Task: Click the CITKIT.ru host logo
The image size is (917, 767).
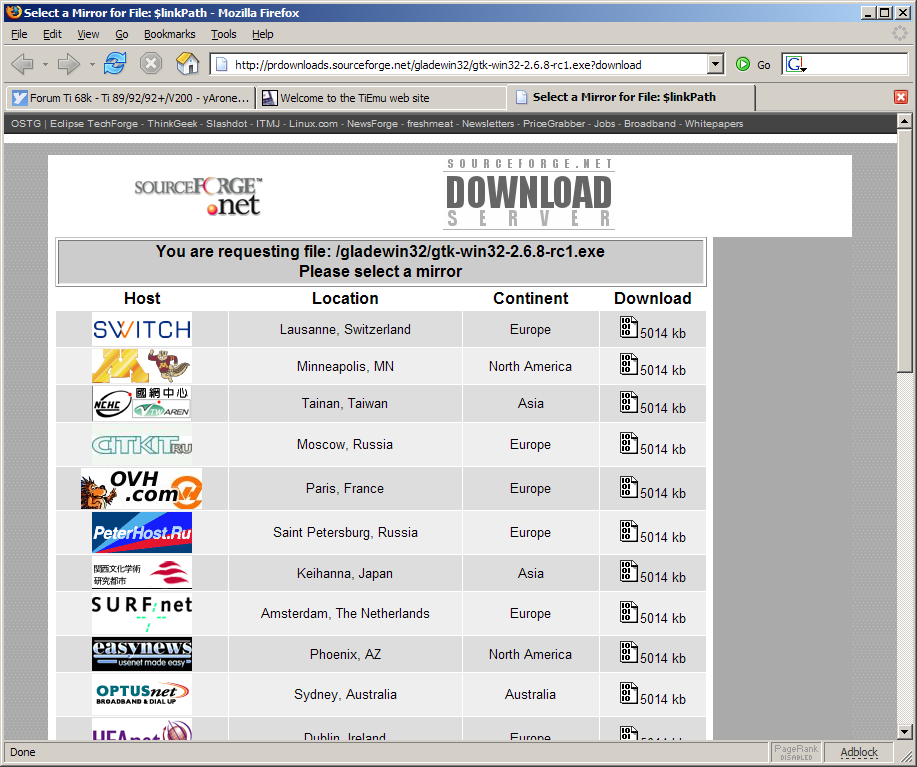Action: point(142,445)
